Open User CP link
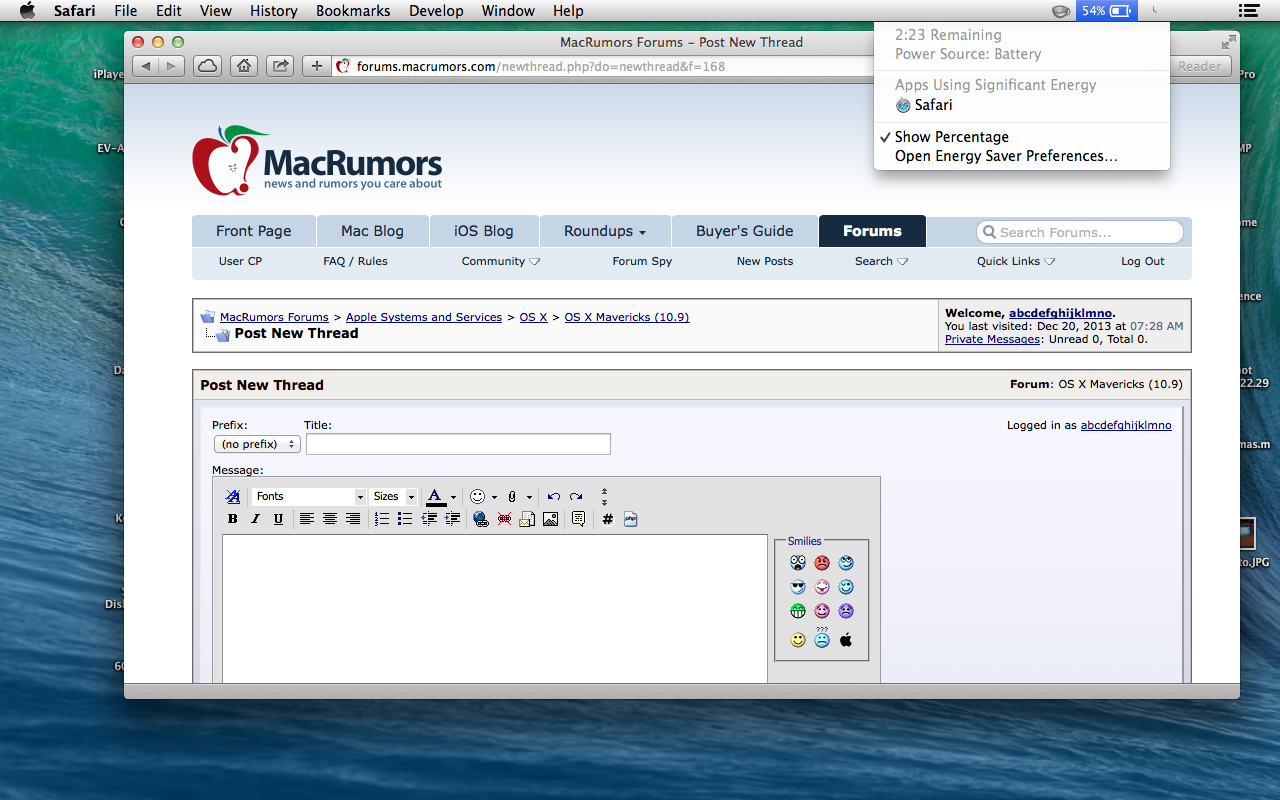 click(x=240, y=261)
